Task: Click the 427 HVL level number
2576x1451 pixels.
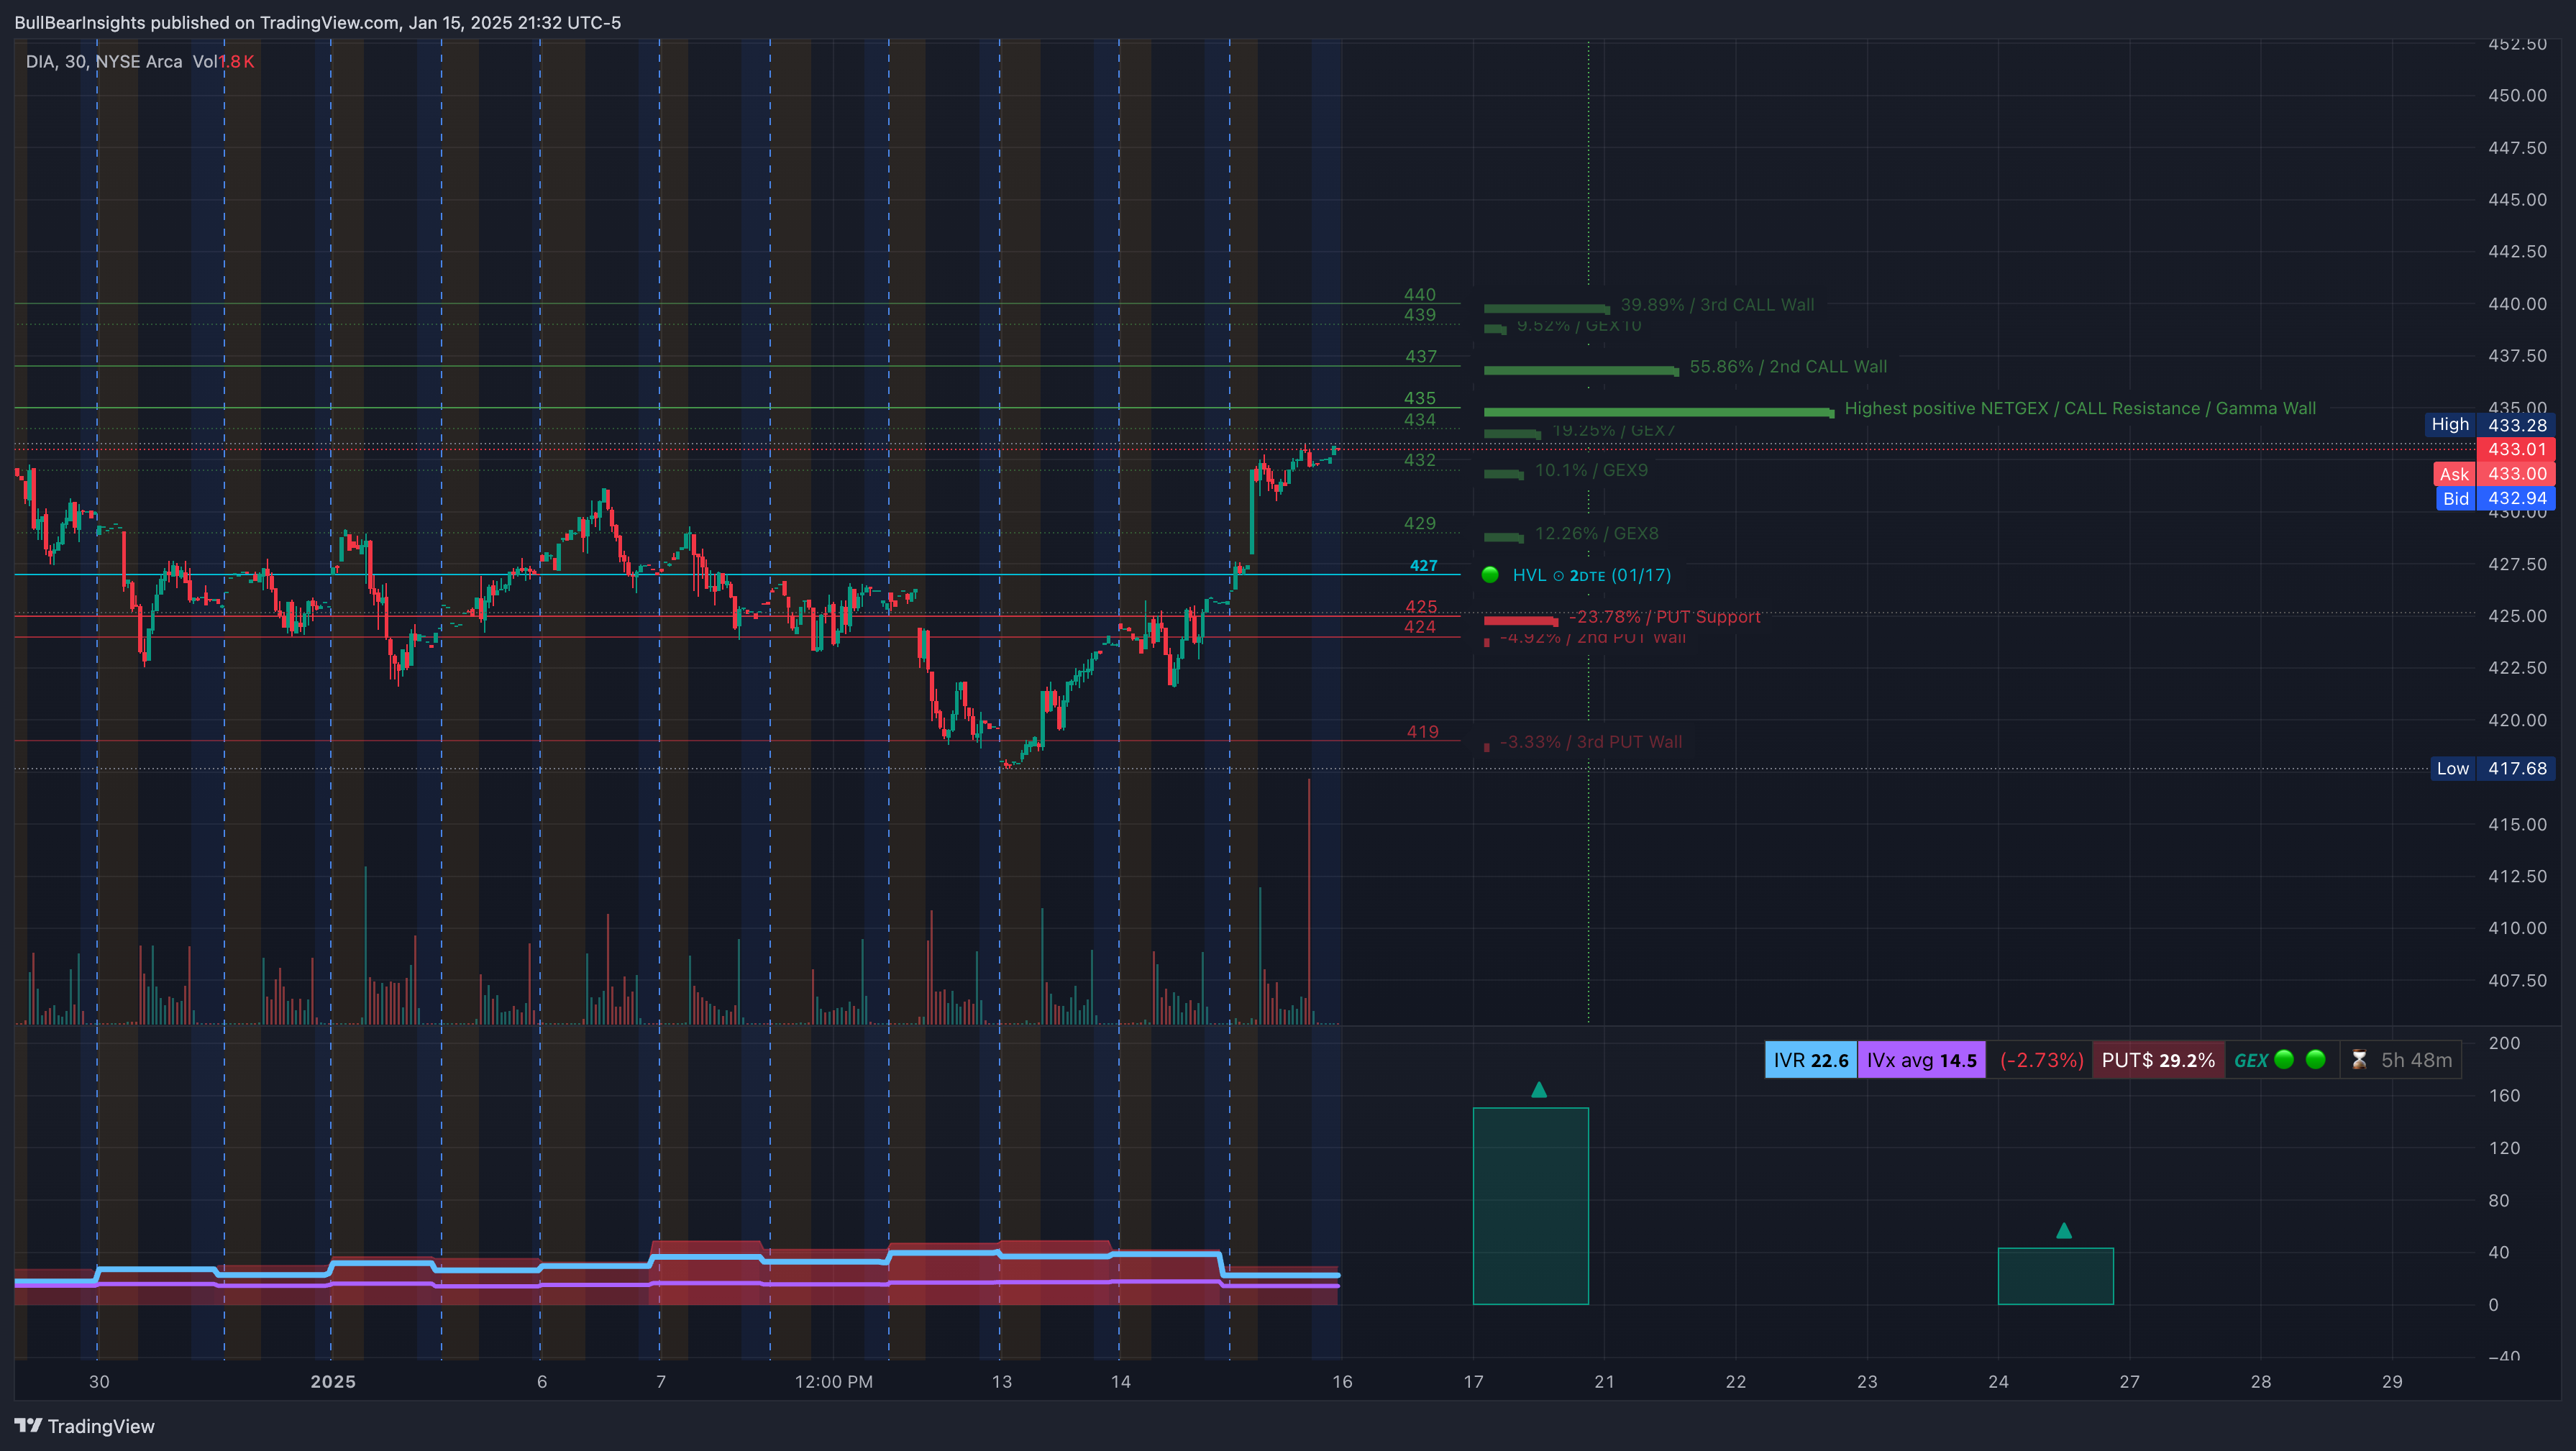Action: (1423, 565)
